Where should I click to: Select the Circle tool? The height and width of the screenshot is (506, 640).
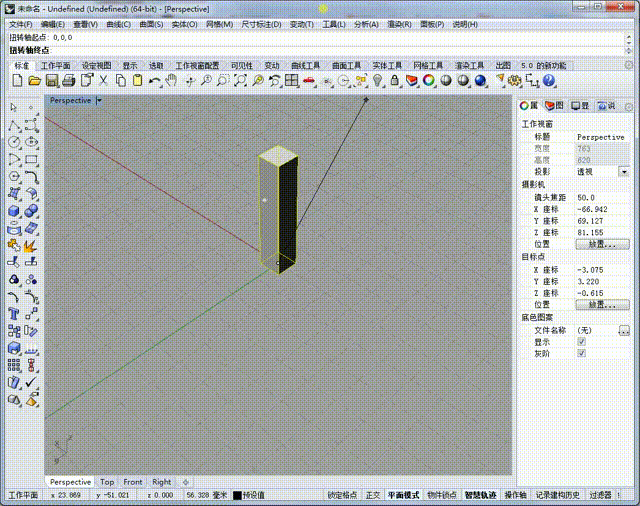coord(14,142)
